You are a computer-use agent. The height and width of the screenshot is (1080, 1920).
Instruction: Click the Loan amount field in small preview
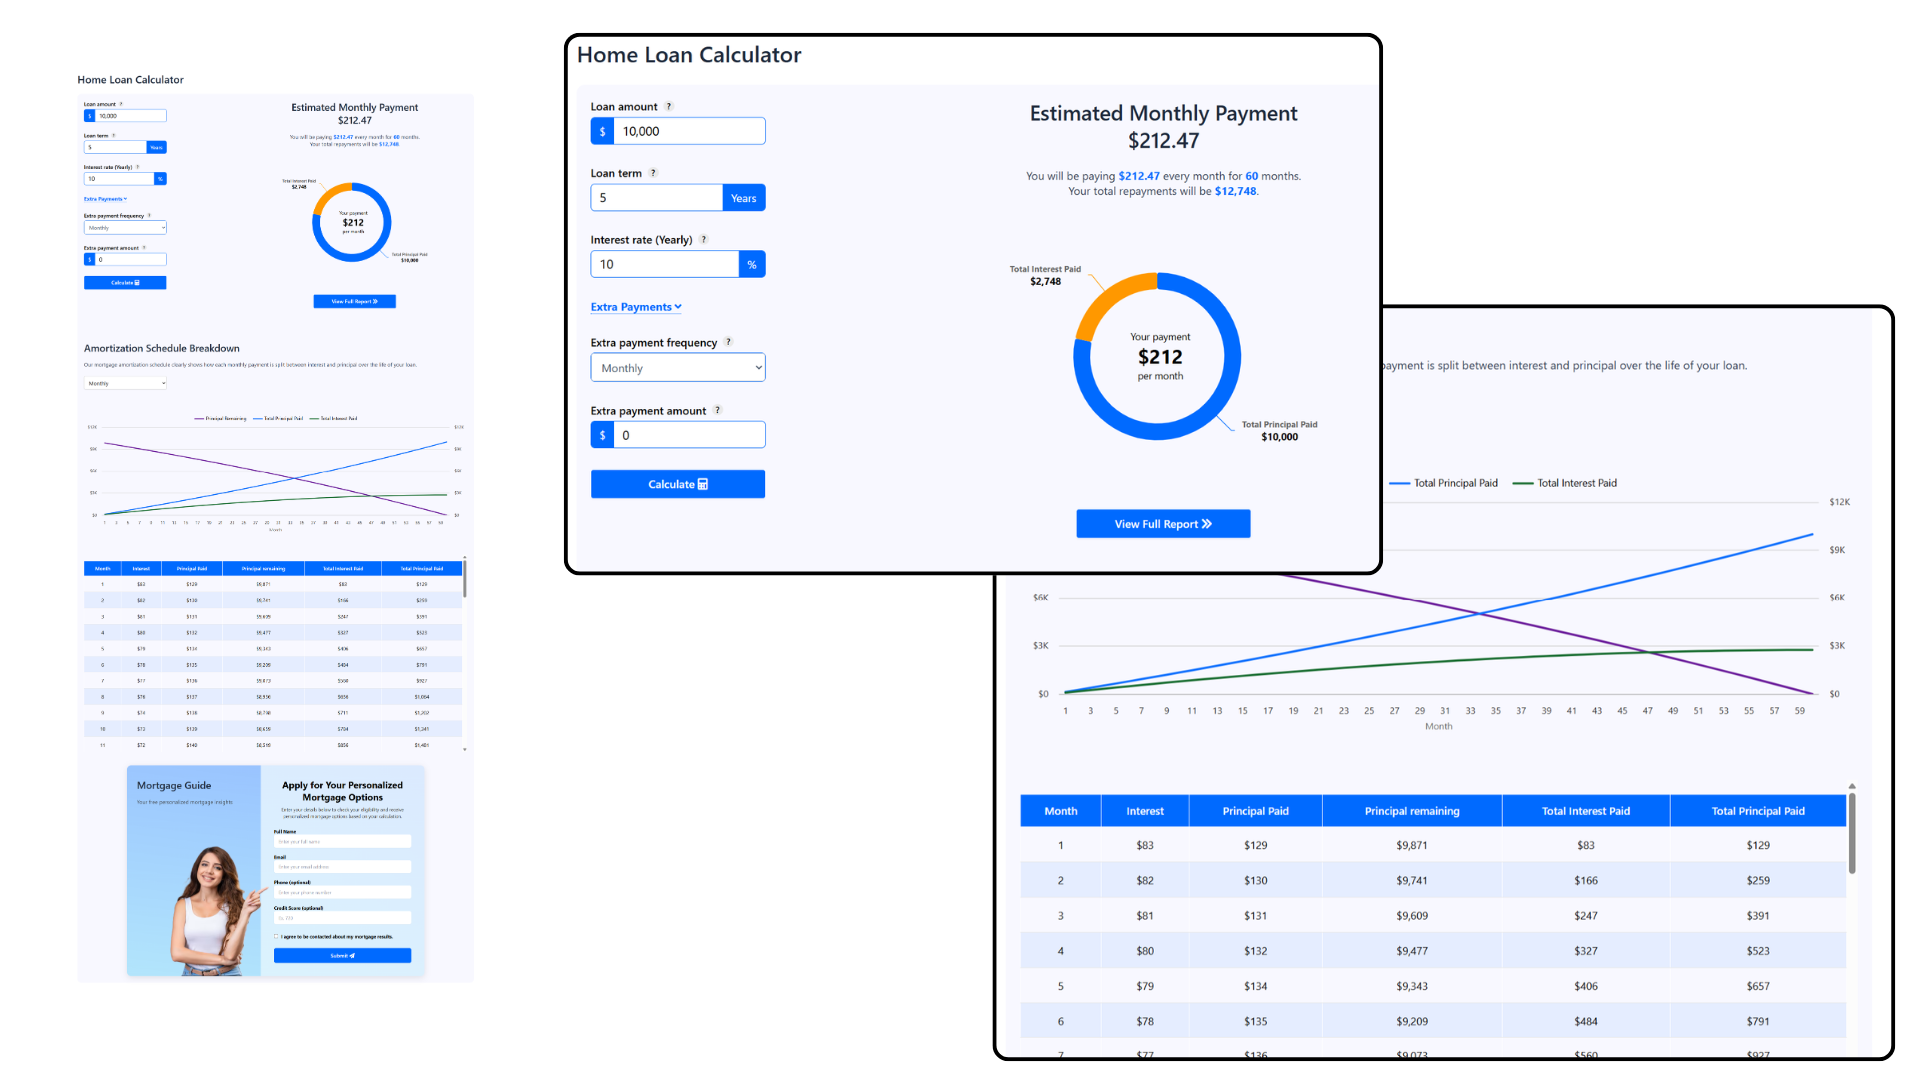[x=130, y=116]
